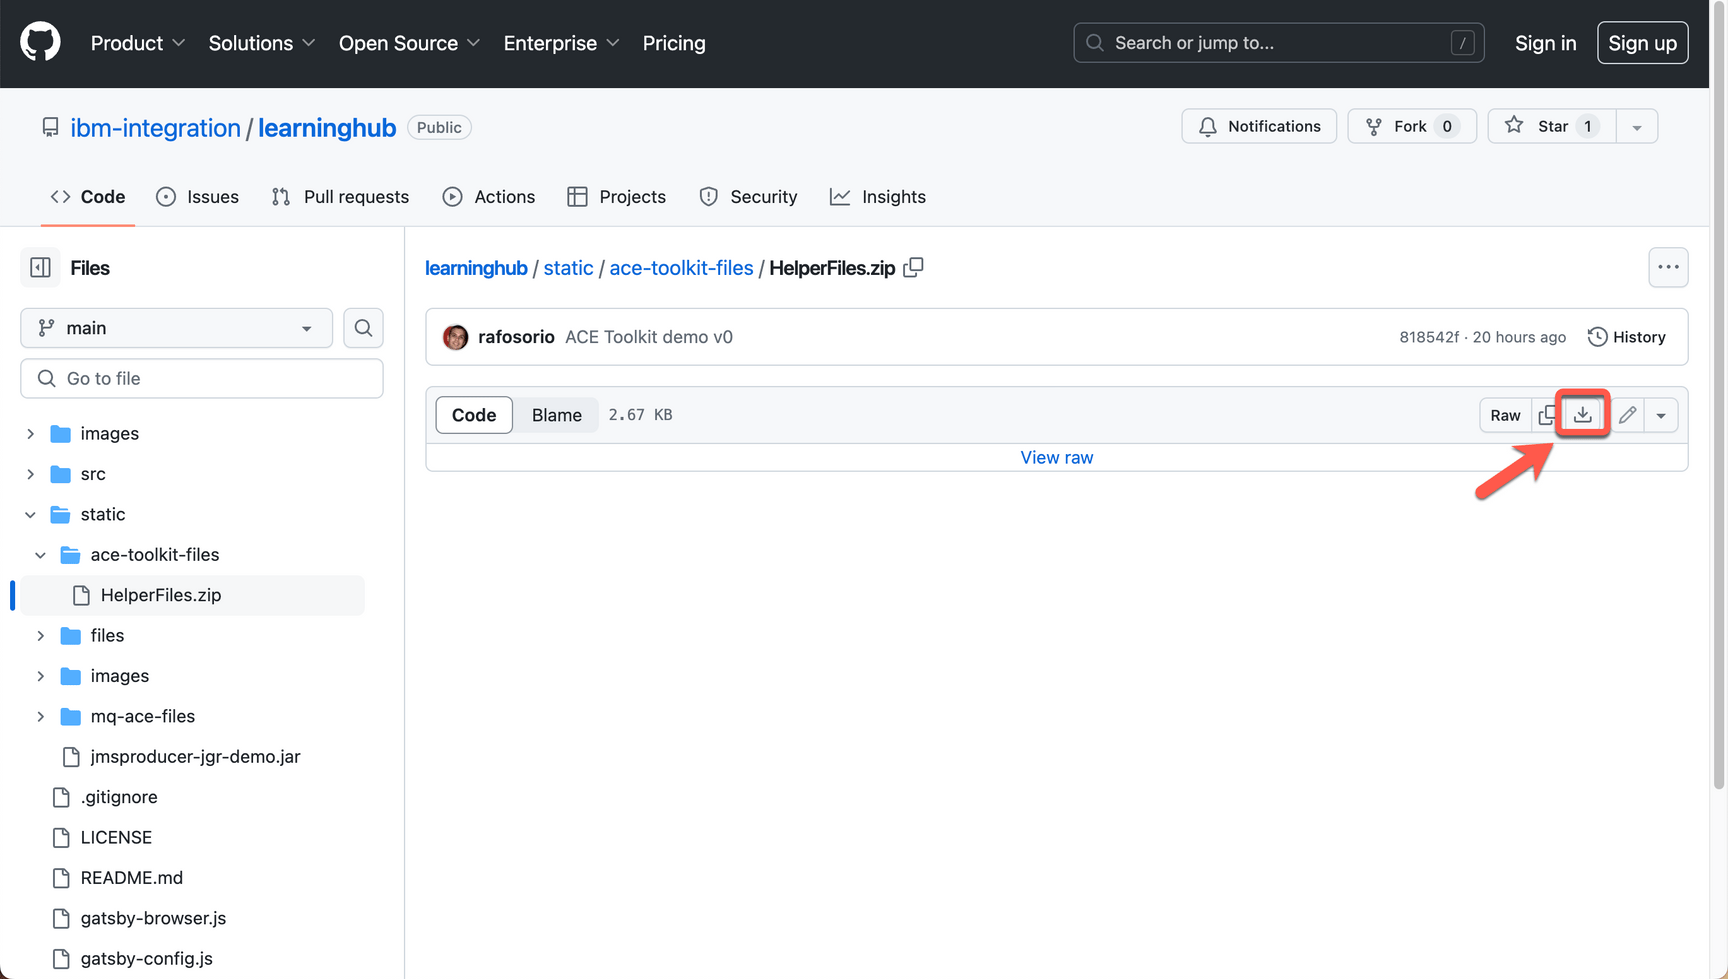Image resolution: width=1728 pixels, height=979 pixels.
Task: Click the View raw link
Action: point(1056,457)
